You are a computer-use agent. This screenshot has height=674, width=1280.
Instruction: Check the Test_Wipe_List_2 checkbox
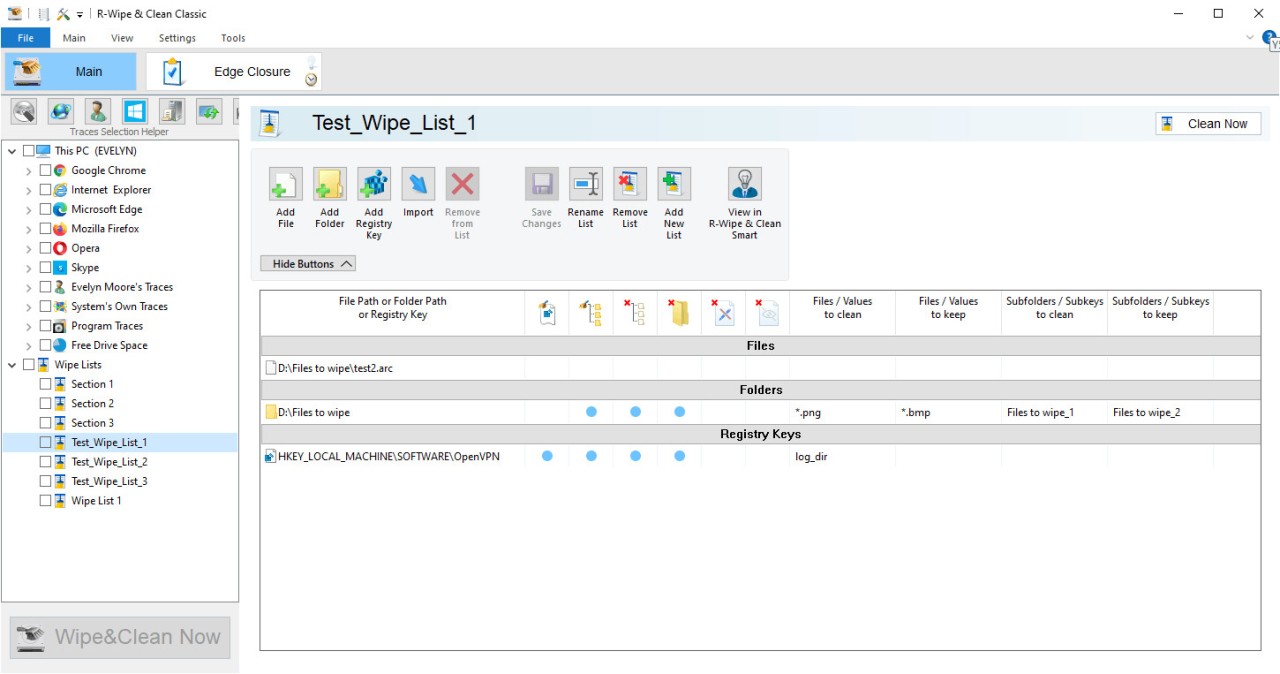(45, 462)
